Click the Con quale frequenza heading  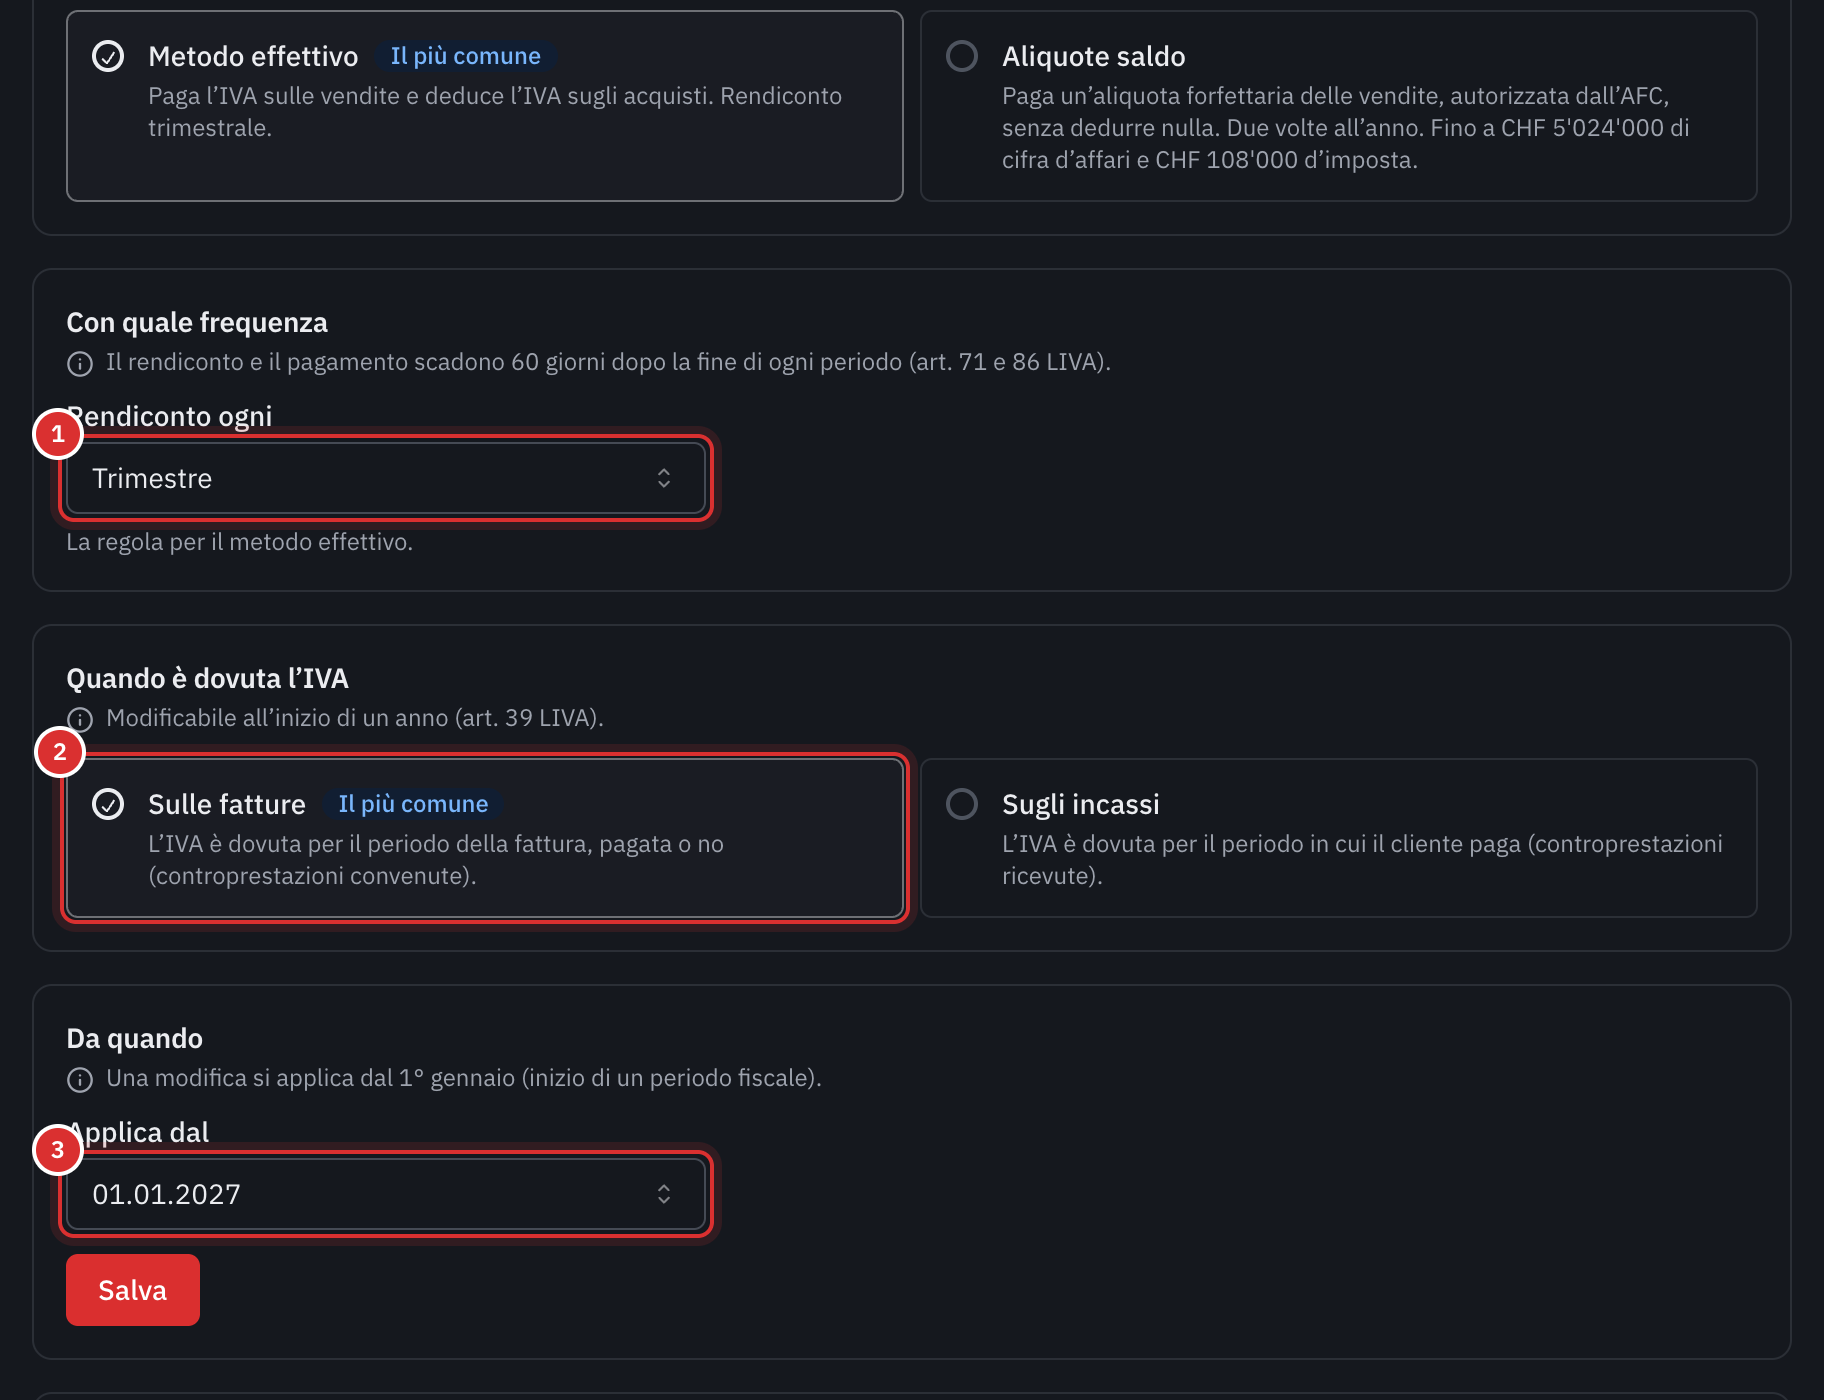[197, 322]
